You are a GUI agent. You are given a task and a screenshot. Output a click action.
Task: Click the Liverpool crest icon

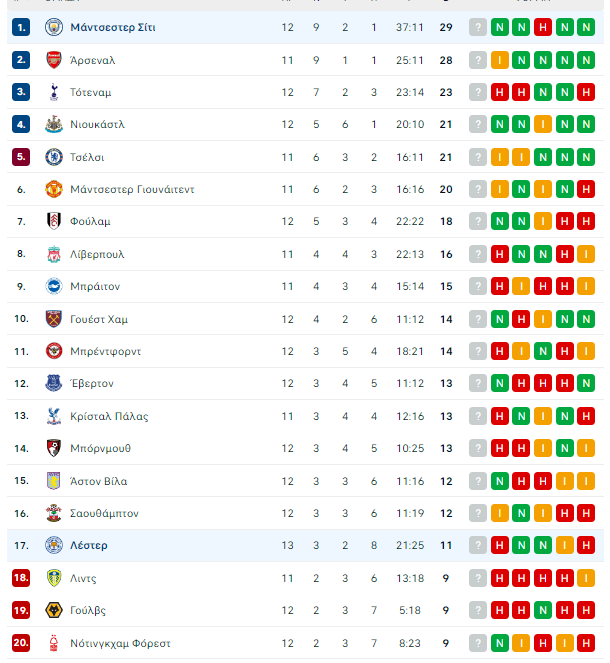point(54,254)
